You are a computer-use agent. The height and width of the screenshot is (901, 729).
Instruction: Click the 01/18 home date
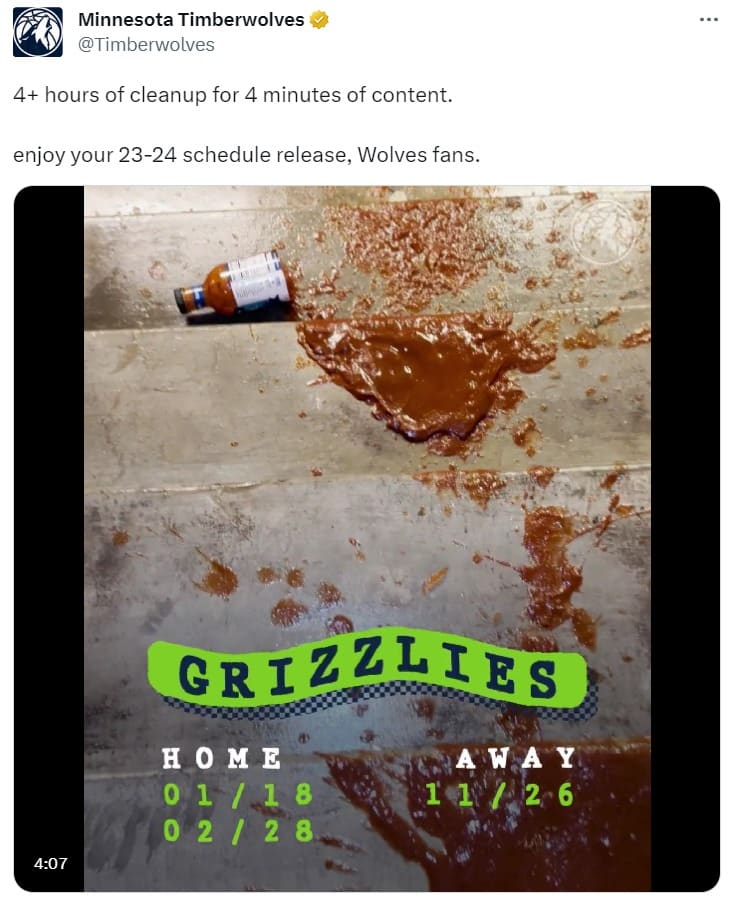(x=238, y=795)
